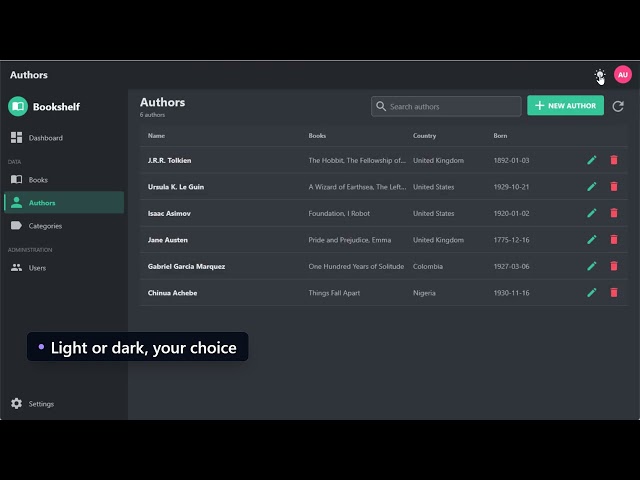
Task: Click birth date 1775-12-16
Action: [x=511, y=240]
